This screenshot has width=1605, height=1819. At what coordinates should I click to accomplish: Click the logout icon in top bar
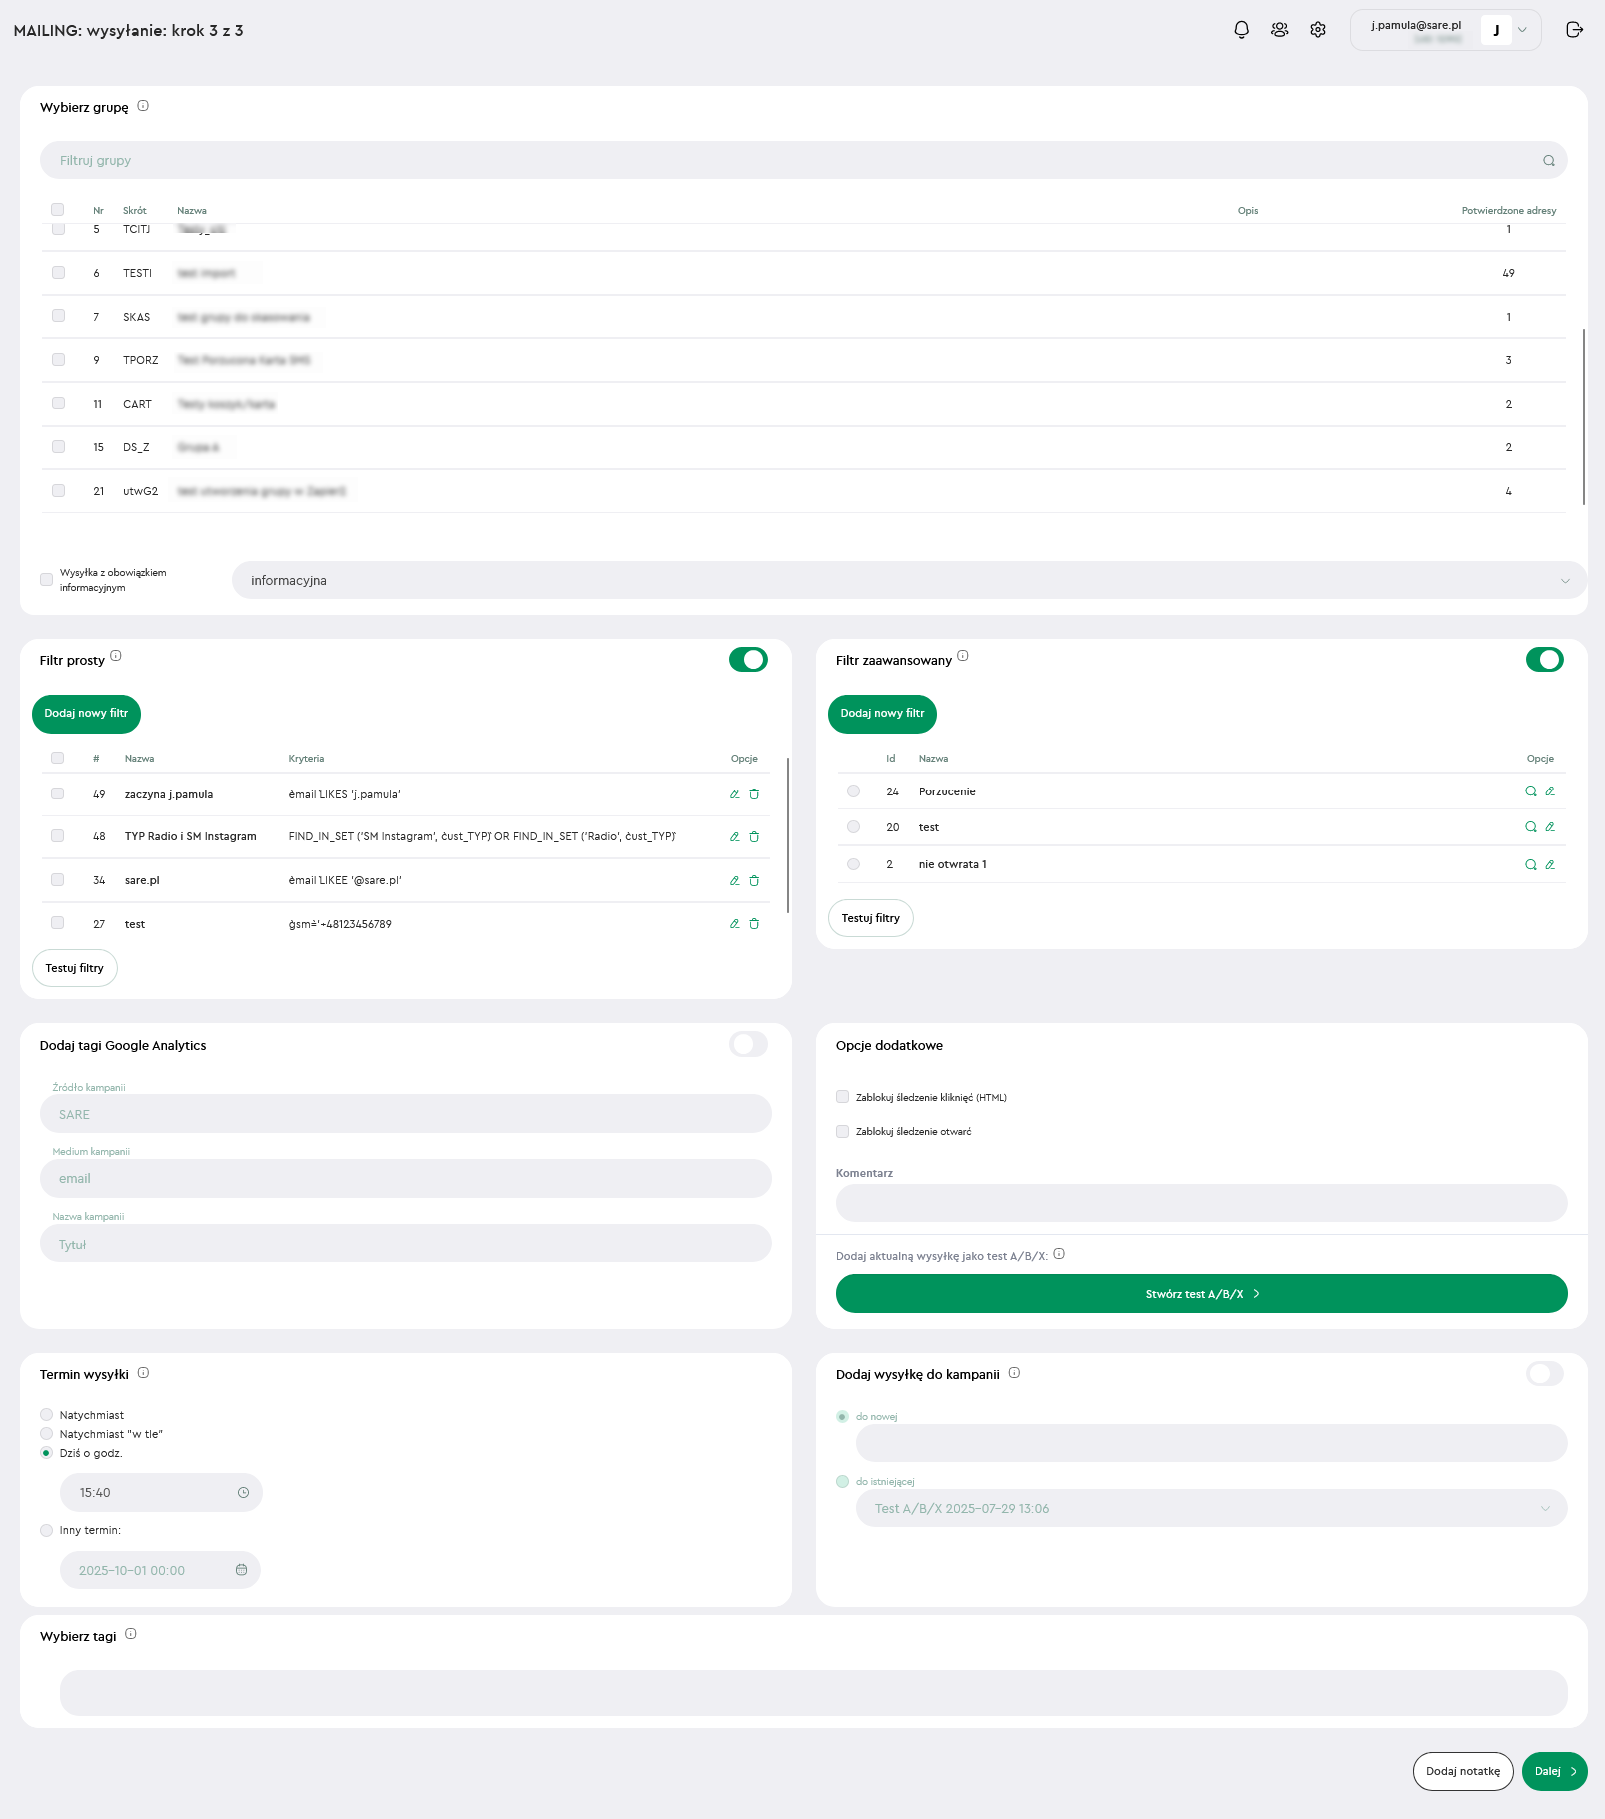(x=1574, y=30)
